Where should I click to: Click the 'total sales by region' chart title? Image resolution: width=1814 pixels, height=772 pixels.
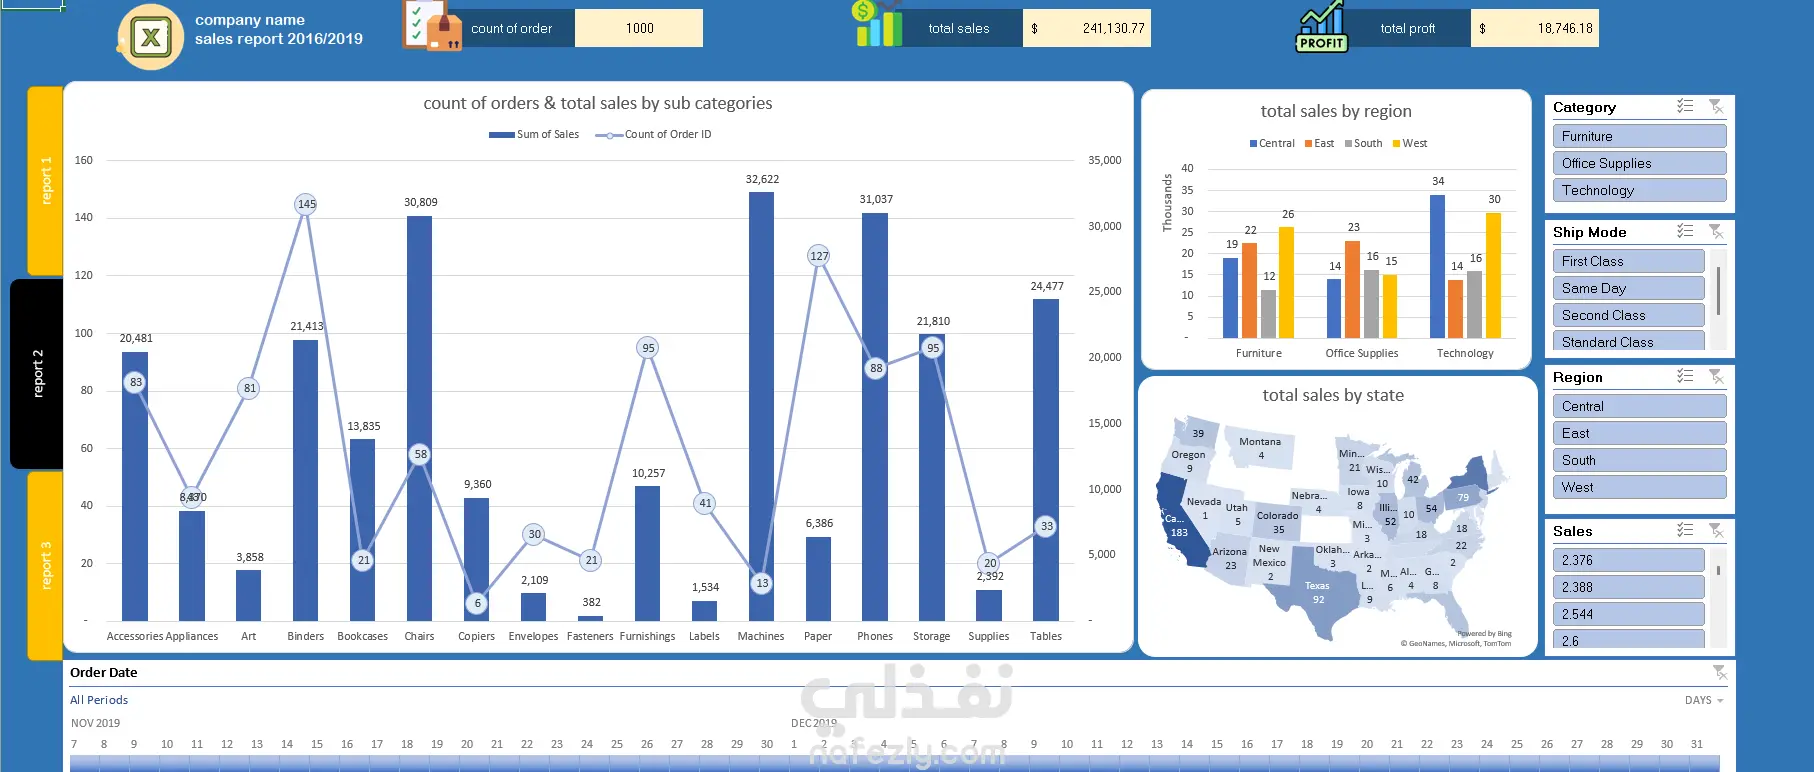pyautogui.click(x=1336, y=111)
